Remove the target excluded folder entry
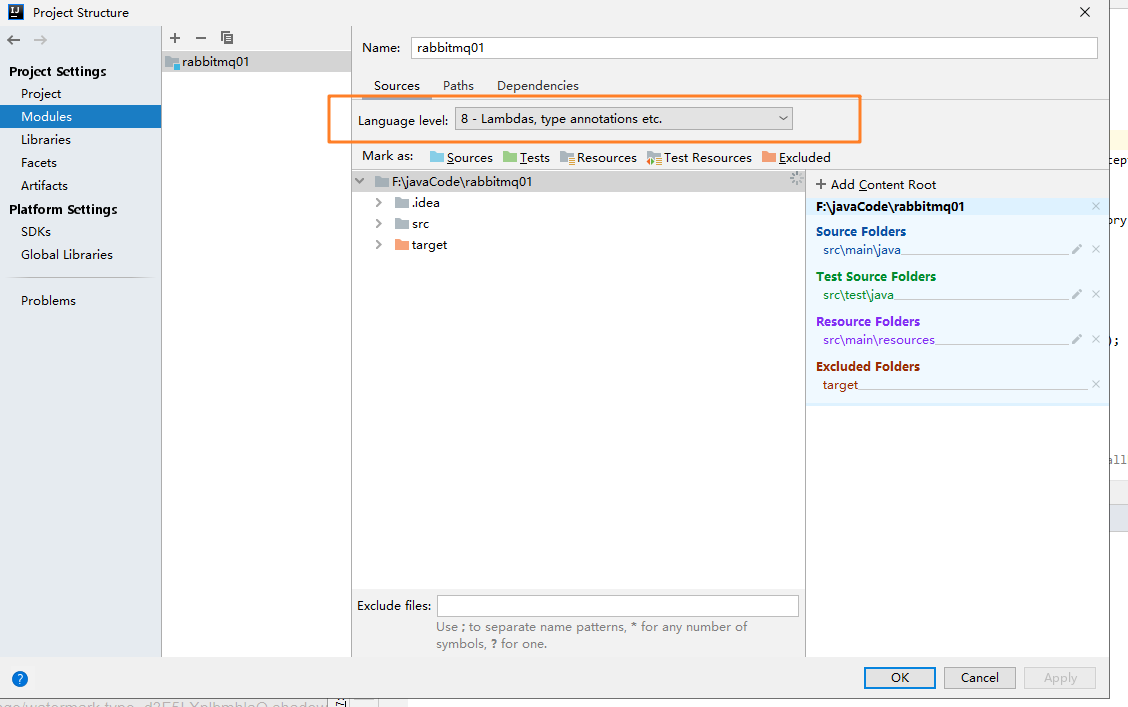Screen dimensions: 1128x707 tap(1095, 384)
